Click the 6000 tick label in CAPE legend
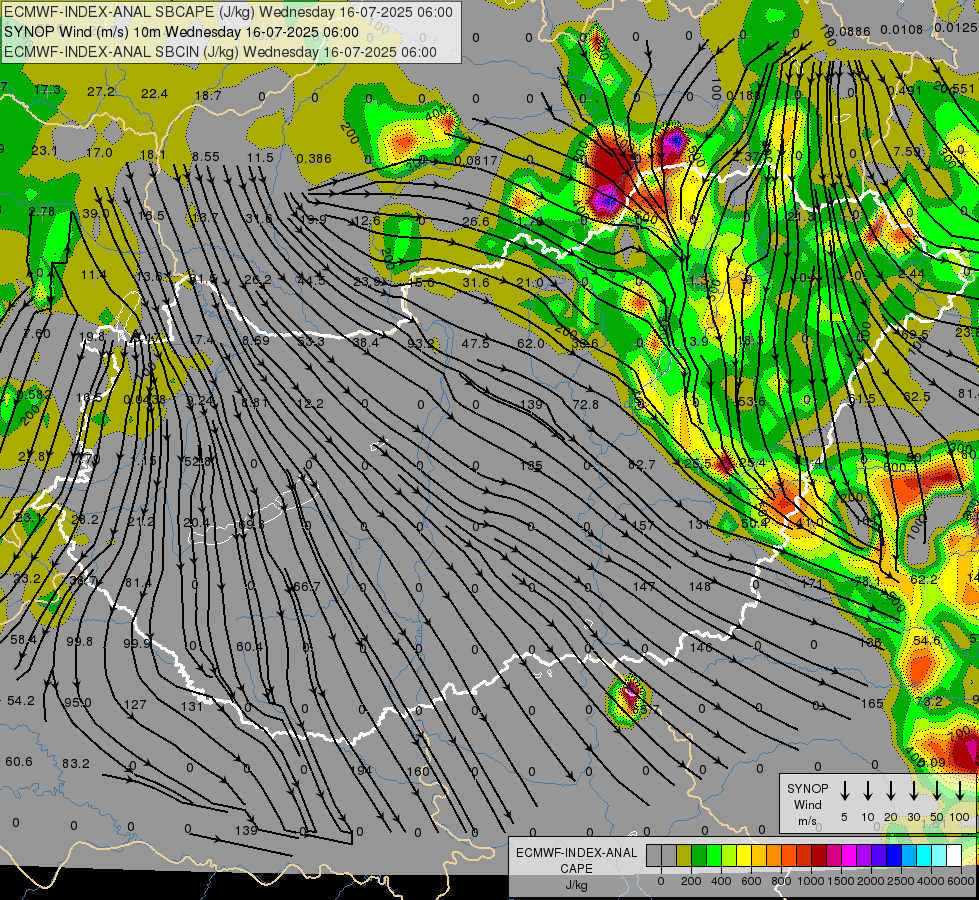This screenshot has width=979, height=900. [x=961, y=881]
